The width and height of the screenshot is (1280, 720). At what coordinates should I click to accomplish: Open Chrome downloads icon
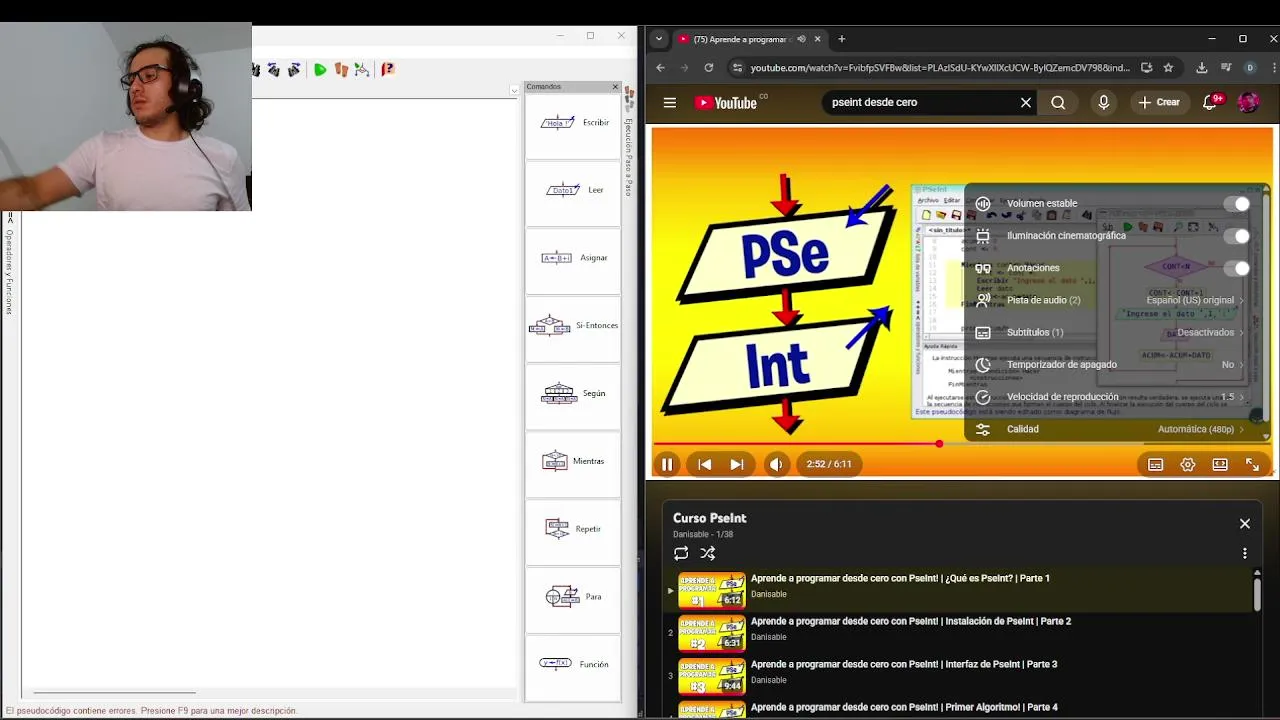click(x=1201, y=68)
